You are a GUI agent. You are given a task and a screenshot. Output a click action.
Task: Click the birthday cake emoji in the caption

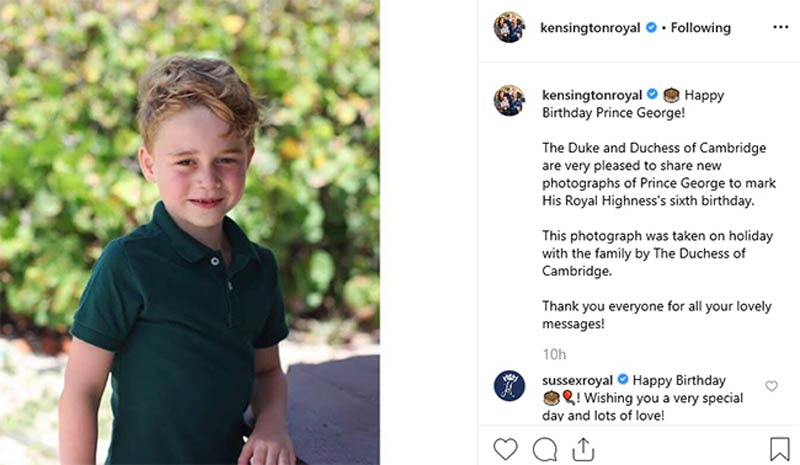tap(671, 95)
